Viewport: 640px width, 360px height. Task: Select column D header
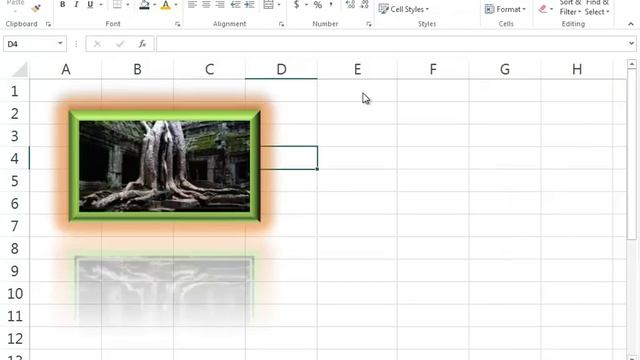click(x=281, y=69)
